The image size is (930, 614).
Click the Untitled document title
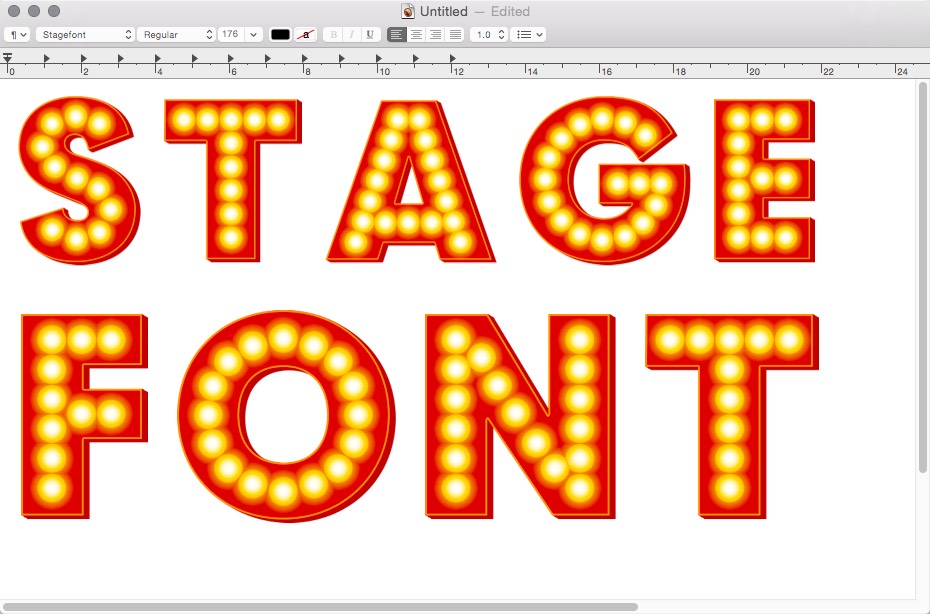(x=444, y=11)
